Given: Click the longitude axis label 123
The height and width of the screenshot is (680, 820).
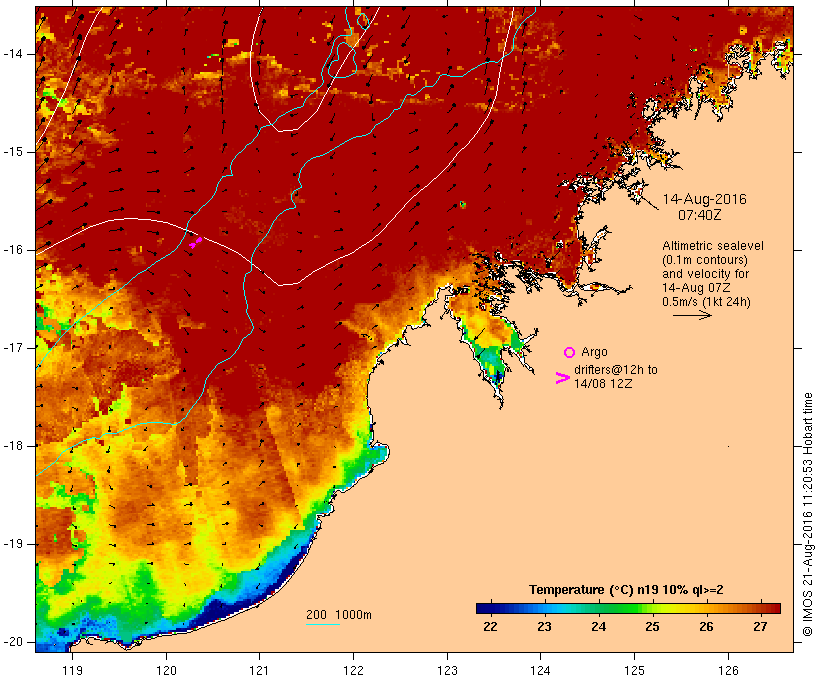Looking at the screenshot, I should 447,670.
